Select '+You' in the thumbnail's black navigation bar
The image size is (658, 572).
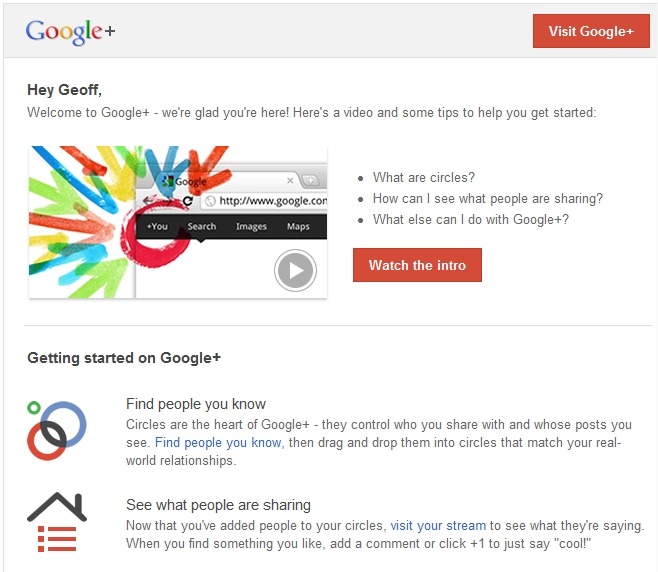(x=157, y=227)
